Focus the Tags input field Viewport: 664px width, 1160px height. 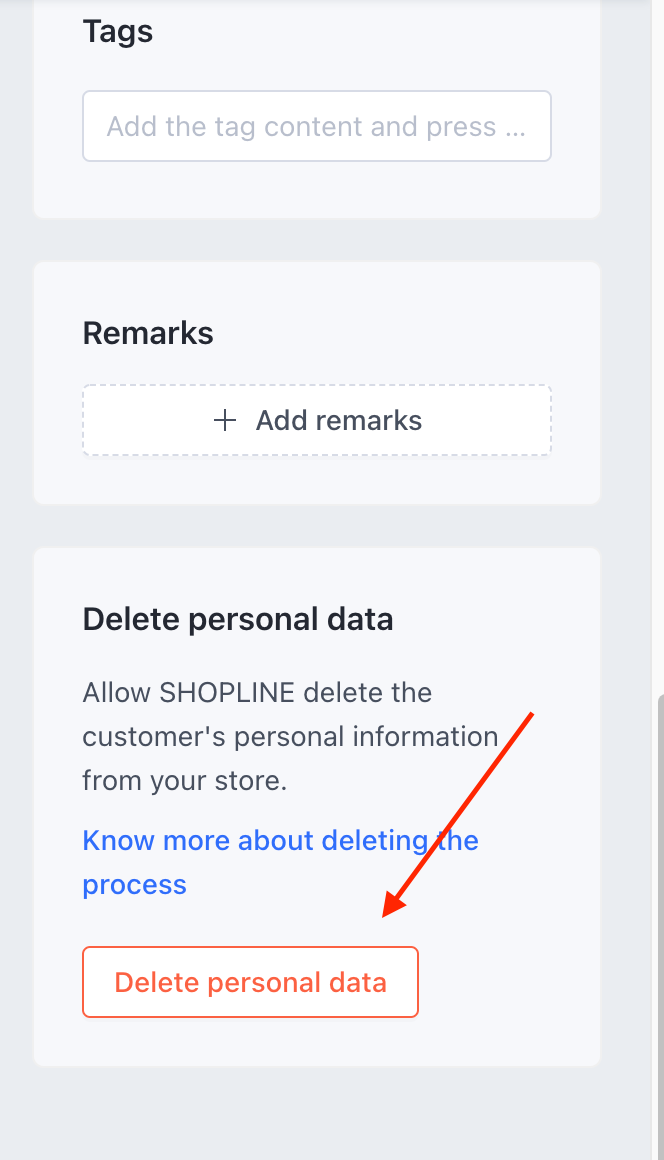click(316, 127)
